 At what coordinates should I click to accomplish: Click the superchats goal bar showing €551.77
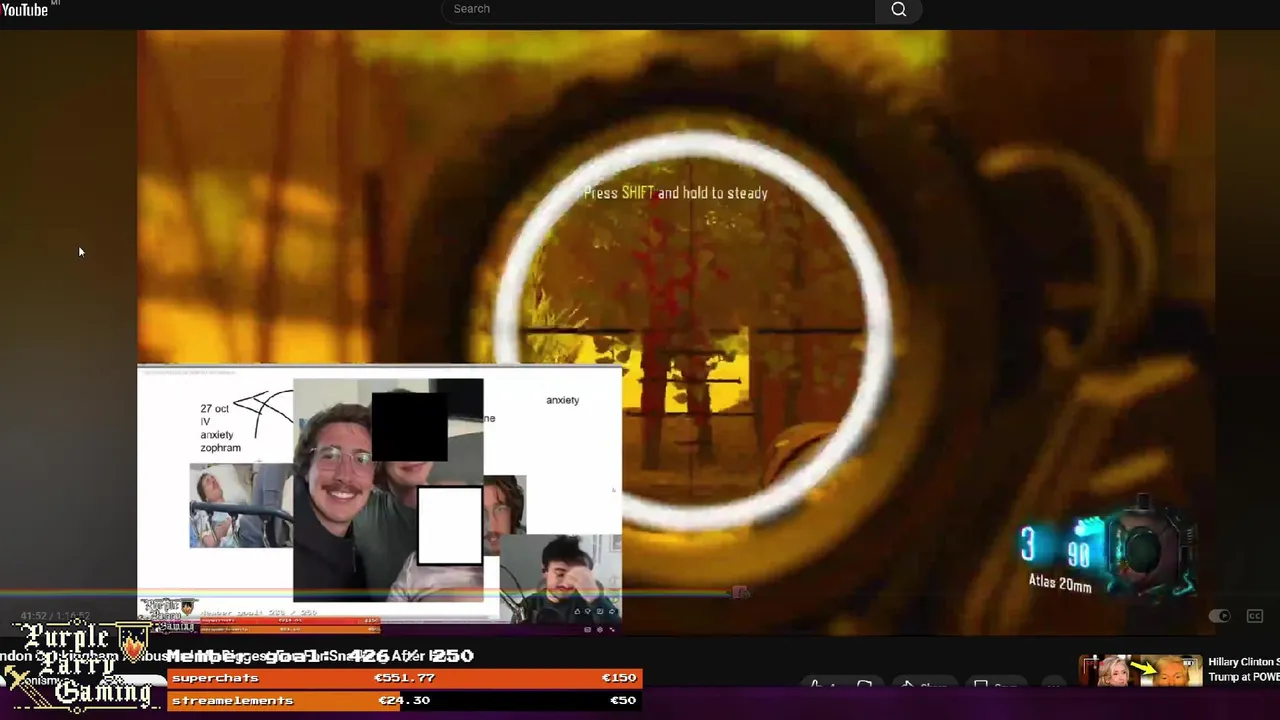click(403, 678)
